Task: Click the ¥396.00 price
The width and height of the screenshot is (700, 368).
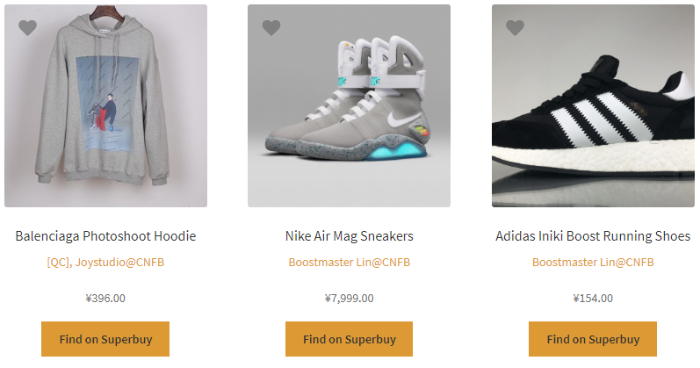Action: (x=106, y=298)
